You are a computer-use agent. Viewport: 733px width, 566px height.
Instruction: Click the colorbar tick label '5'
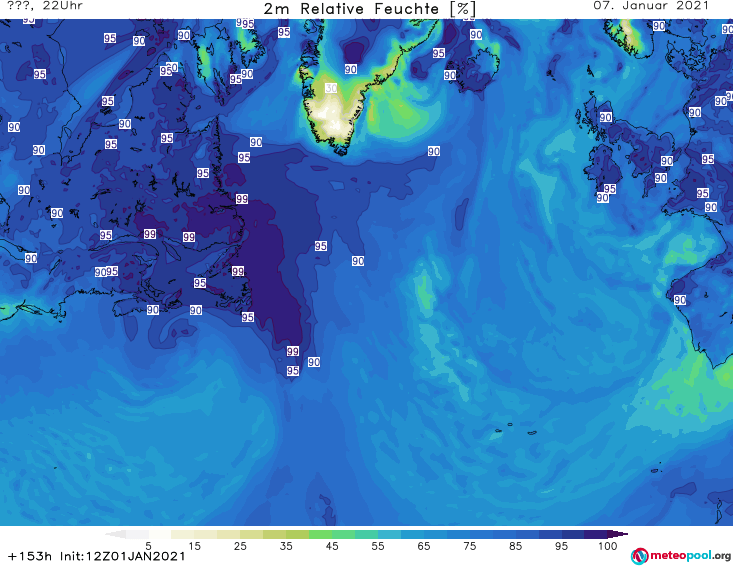148,546
